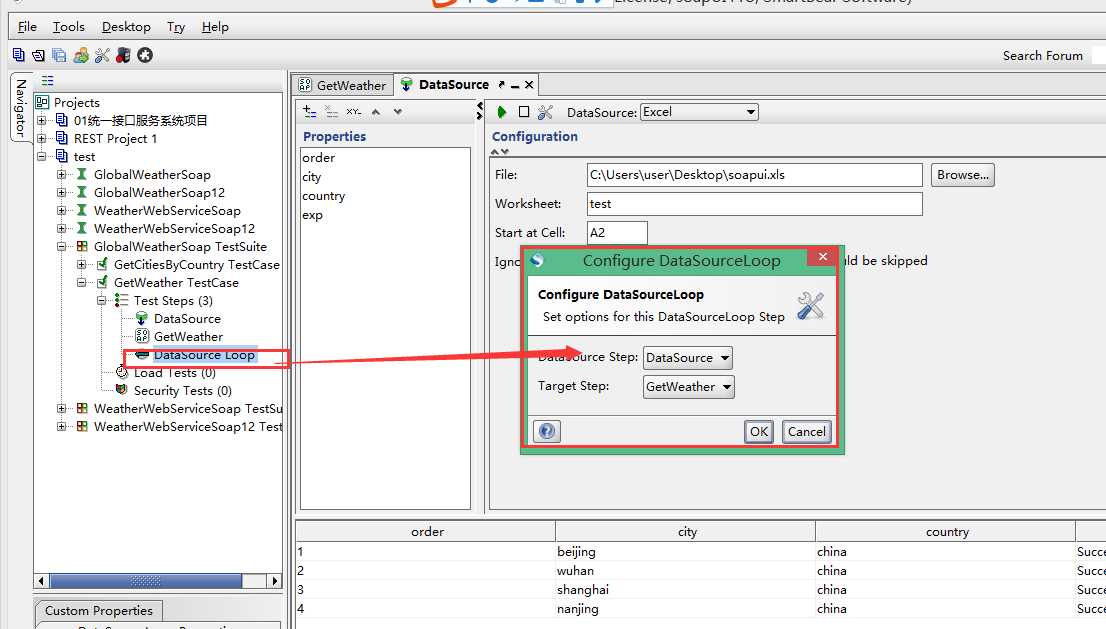Screen dimensions: 1106x629
Task: Expand the 01统一接口服务系统项目 project node
Action: pyautogui.click(x=42, y=121)
